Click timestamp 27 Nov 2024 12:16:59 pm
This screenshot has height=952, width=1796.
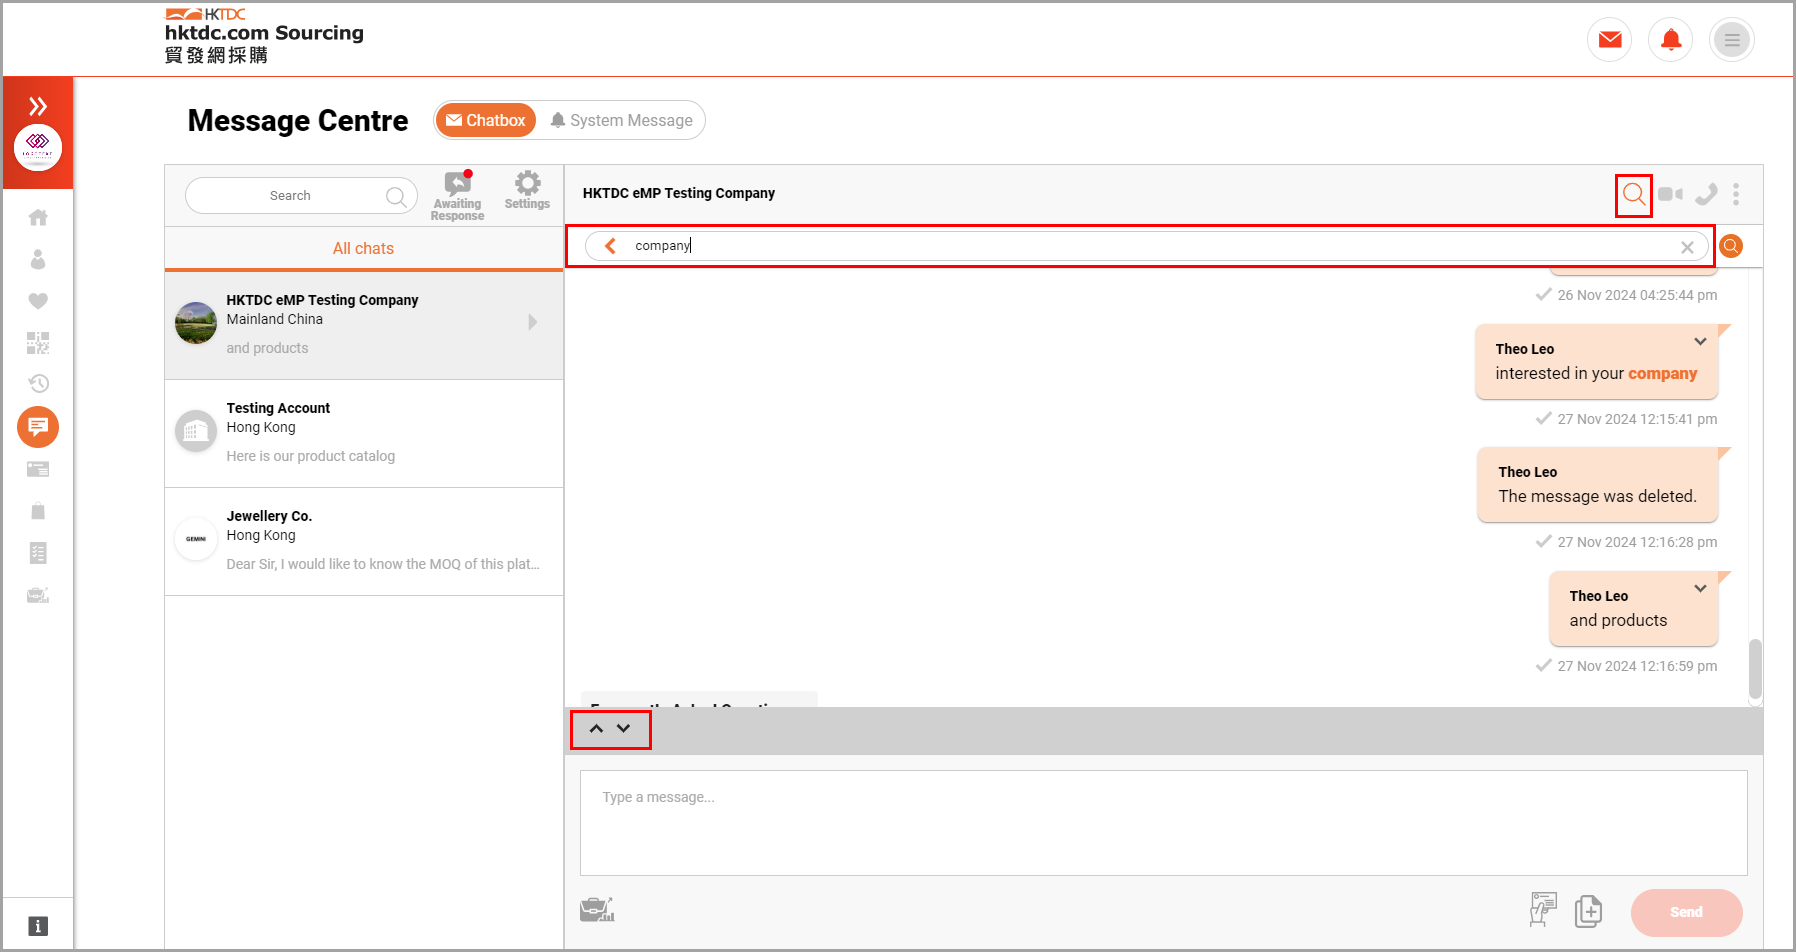[x=1637, y=666]
